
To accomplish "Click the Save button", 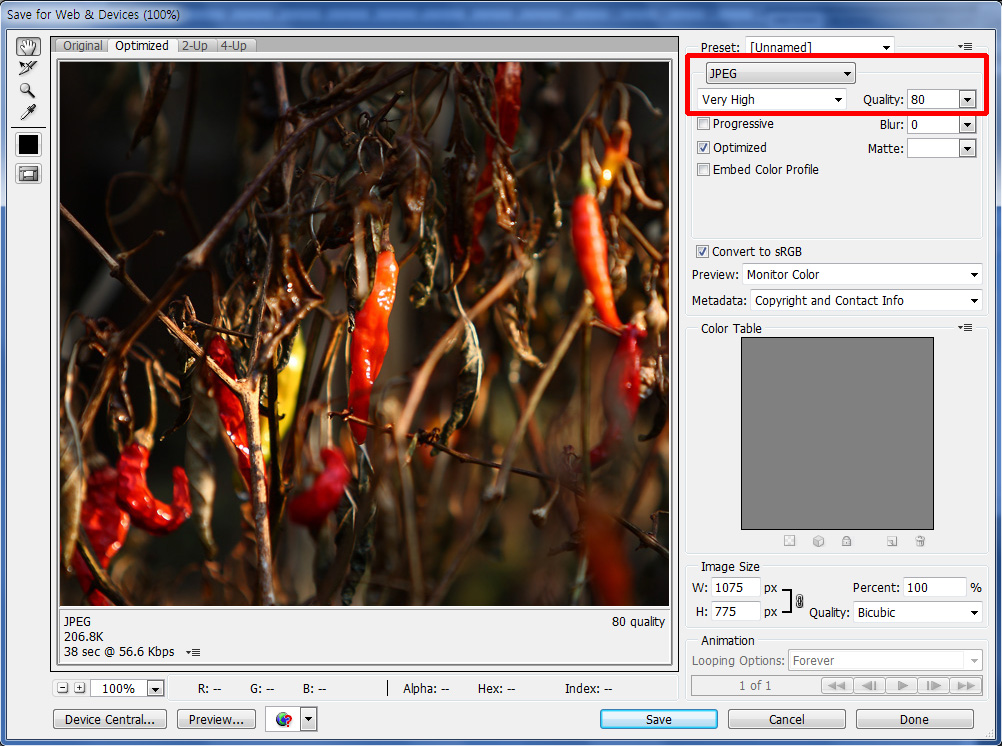I will click(x=658, y=719).
